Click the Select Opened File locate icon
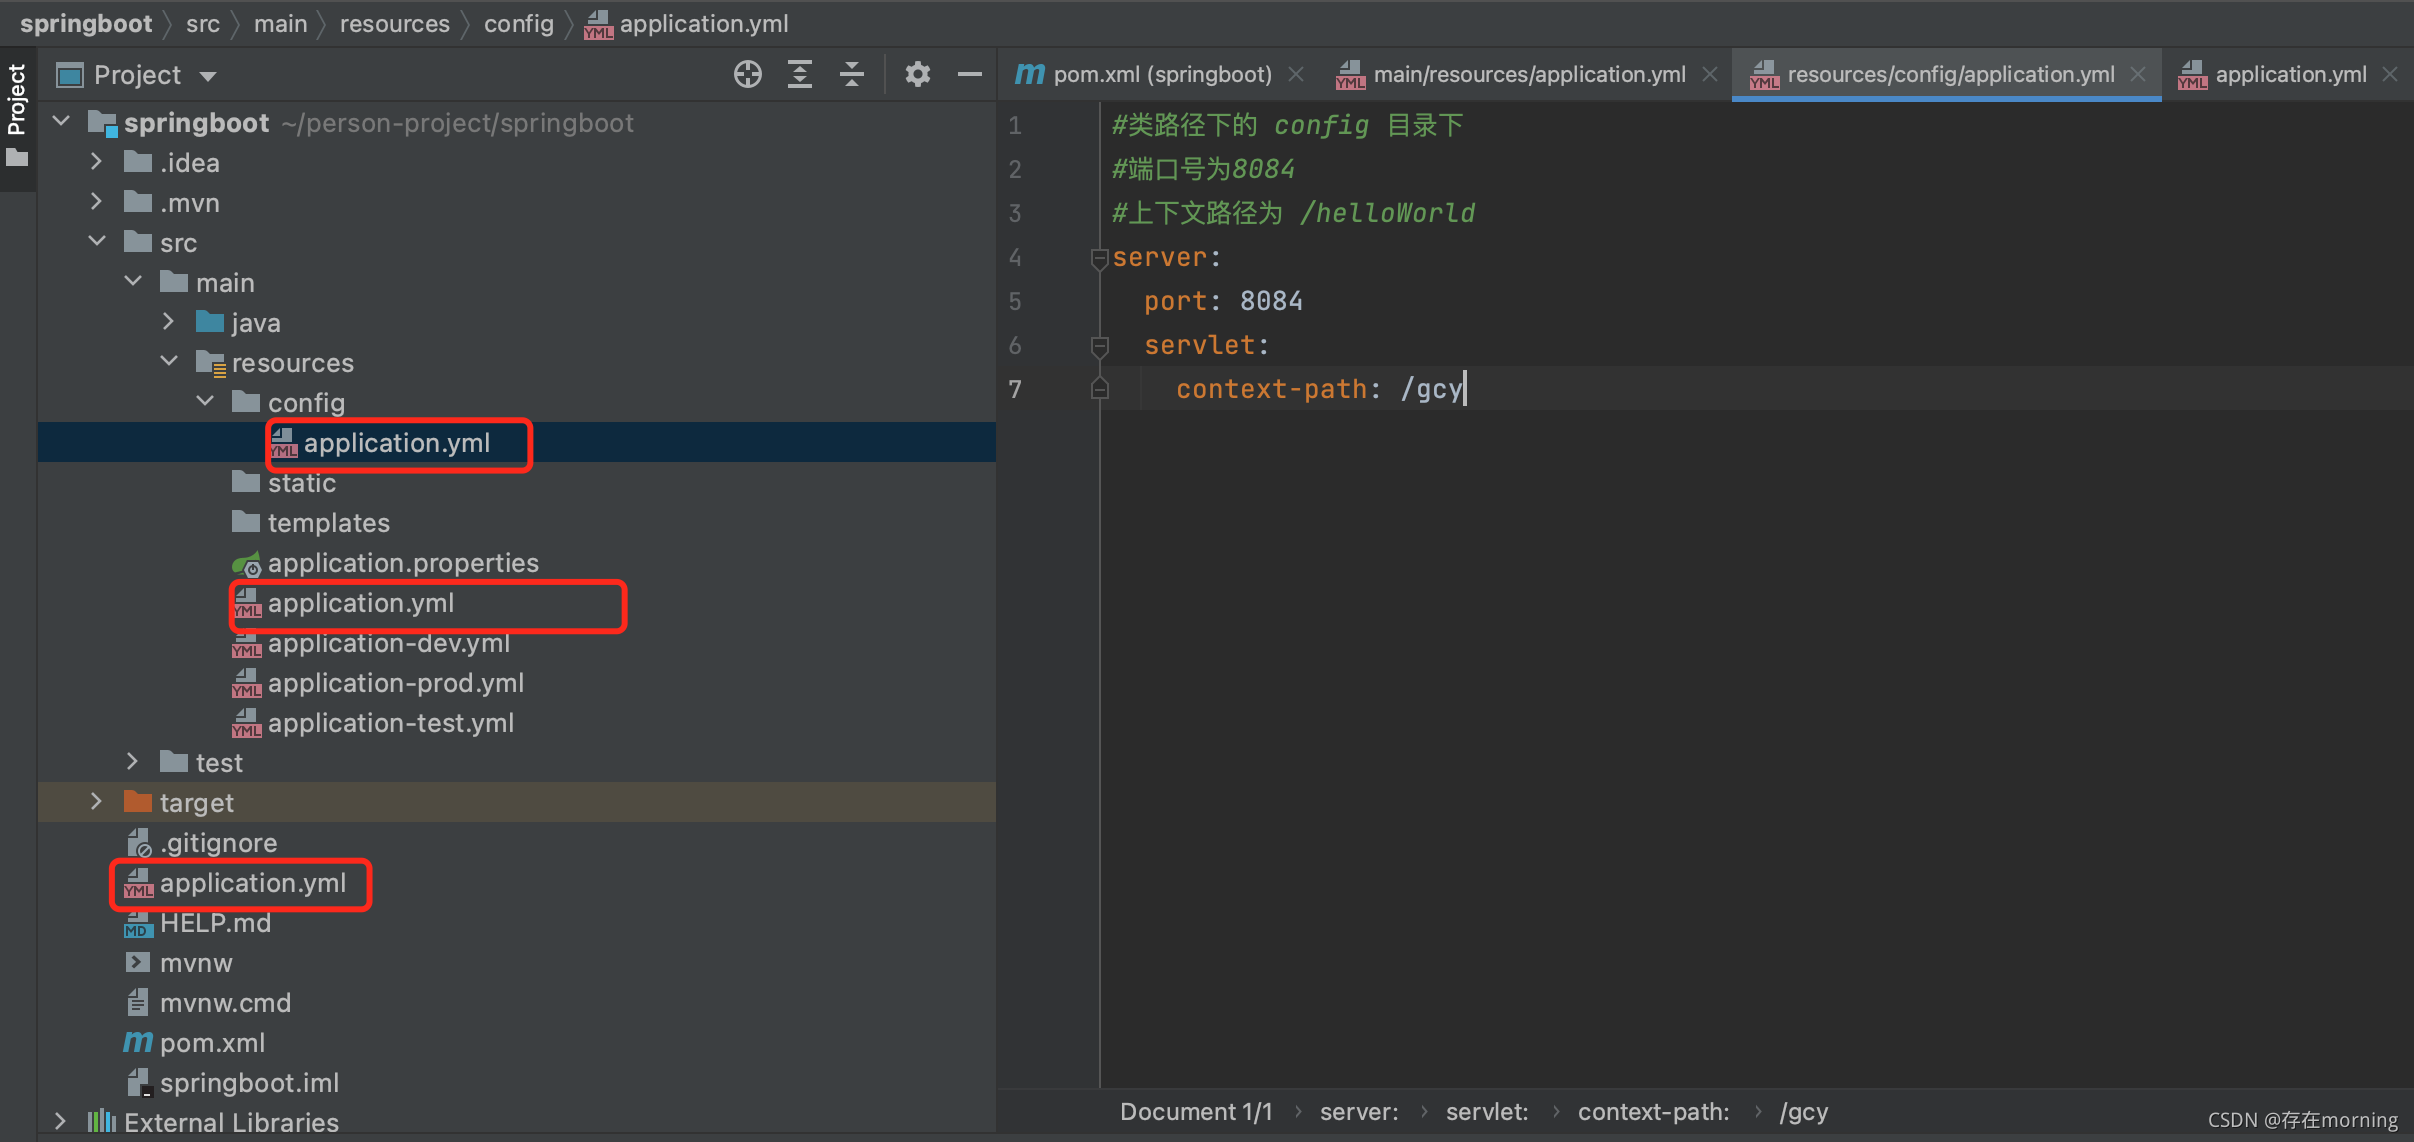This screenshot has width=2414, height=1142. (x=747, y=75)
